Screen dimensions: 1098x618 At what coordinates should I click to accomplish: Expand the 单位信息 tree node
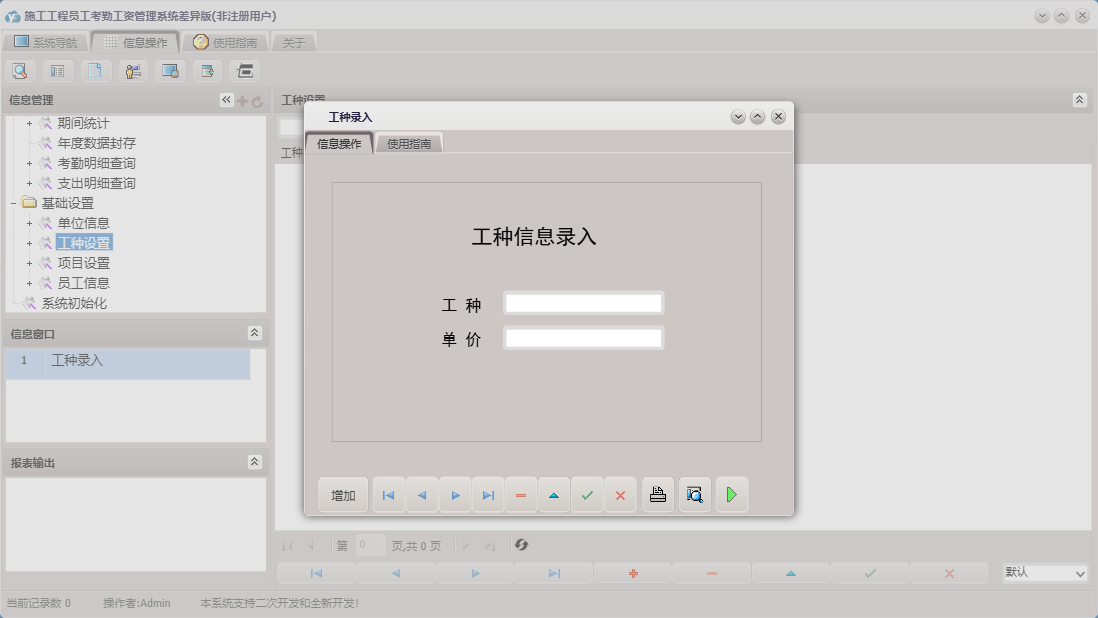[x=29, y=223]
